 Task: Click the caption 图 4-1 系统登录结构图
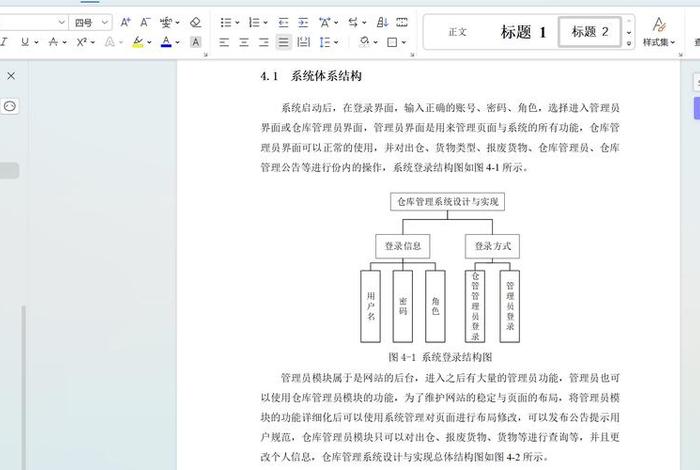pos(440,357)
